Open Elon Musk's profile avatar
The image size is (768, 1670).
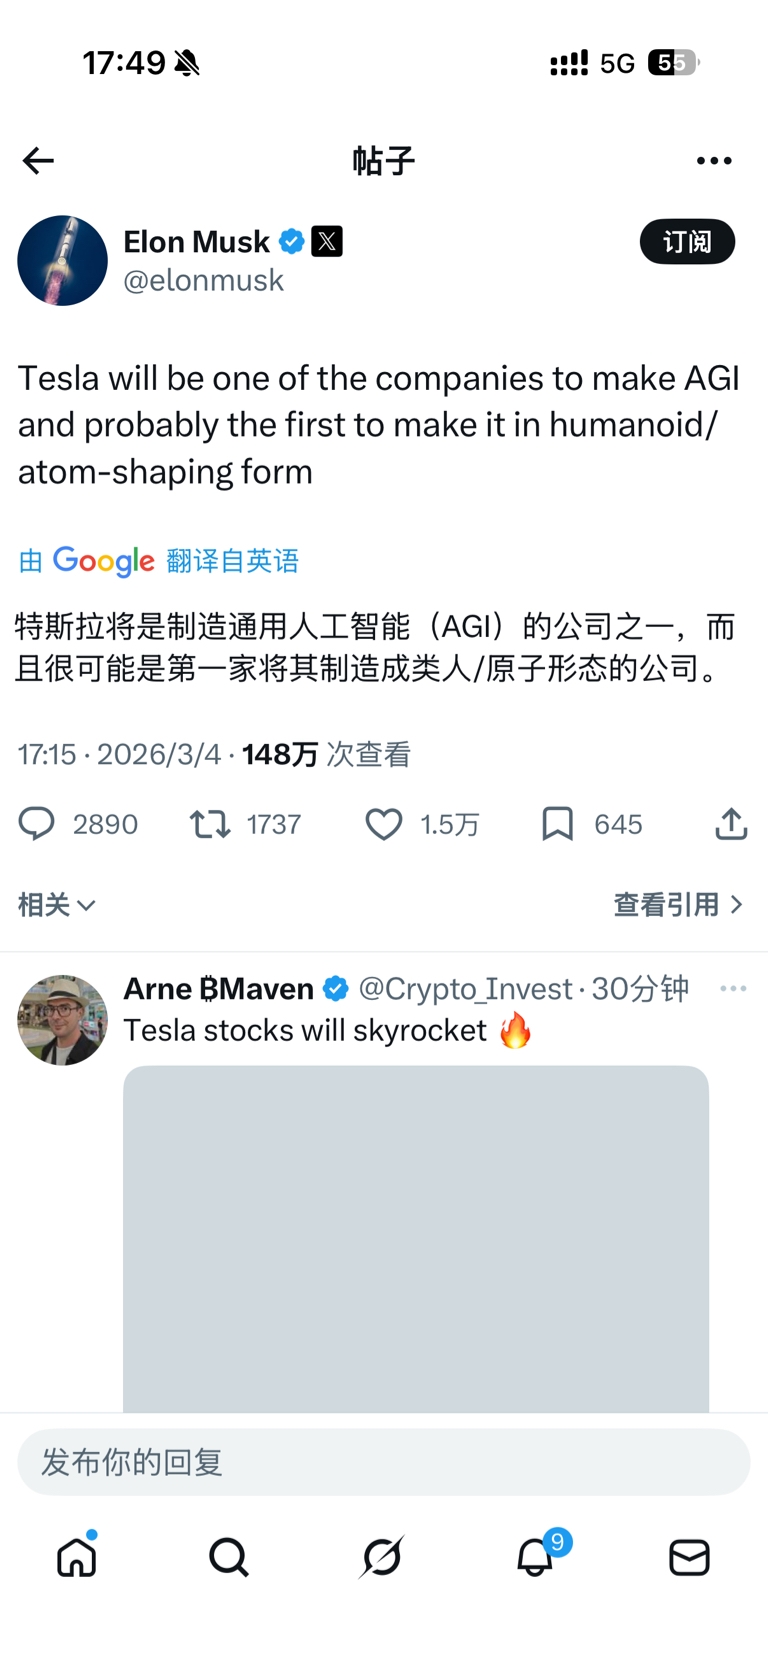[x=62, y=261]
